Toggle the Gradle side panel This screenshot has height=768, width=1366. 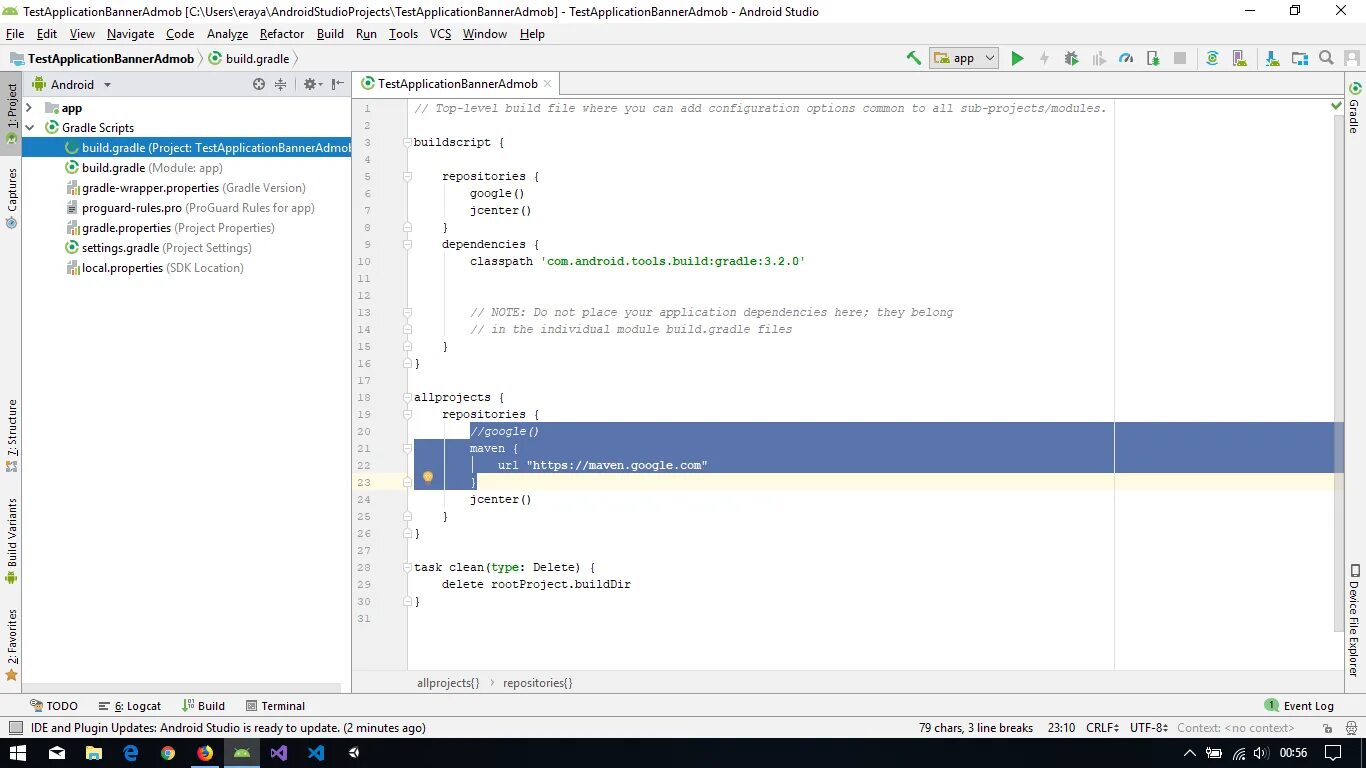[1355, 108]
